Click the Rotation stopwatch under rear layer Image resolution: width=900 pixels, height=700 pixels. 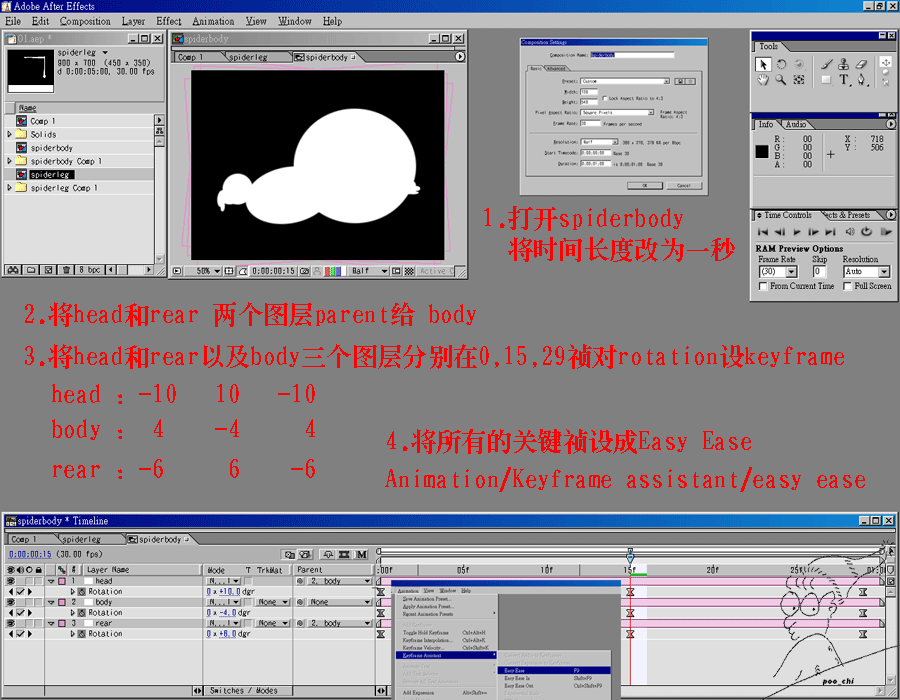(x=82, y=634)
